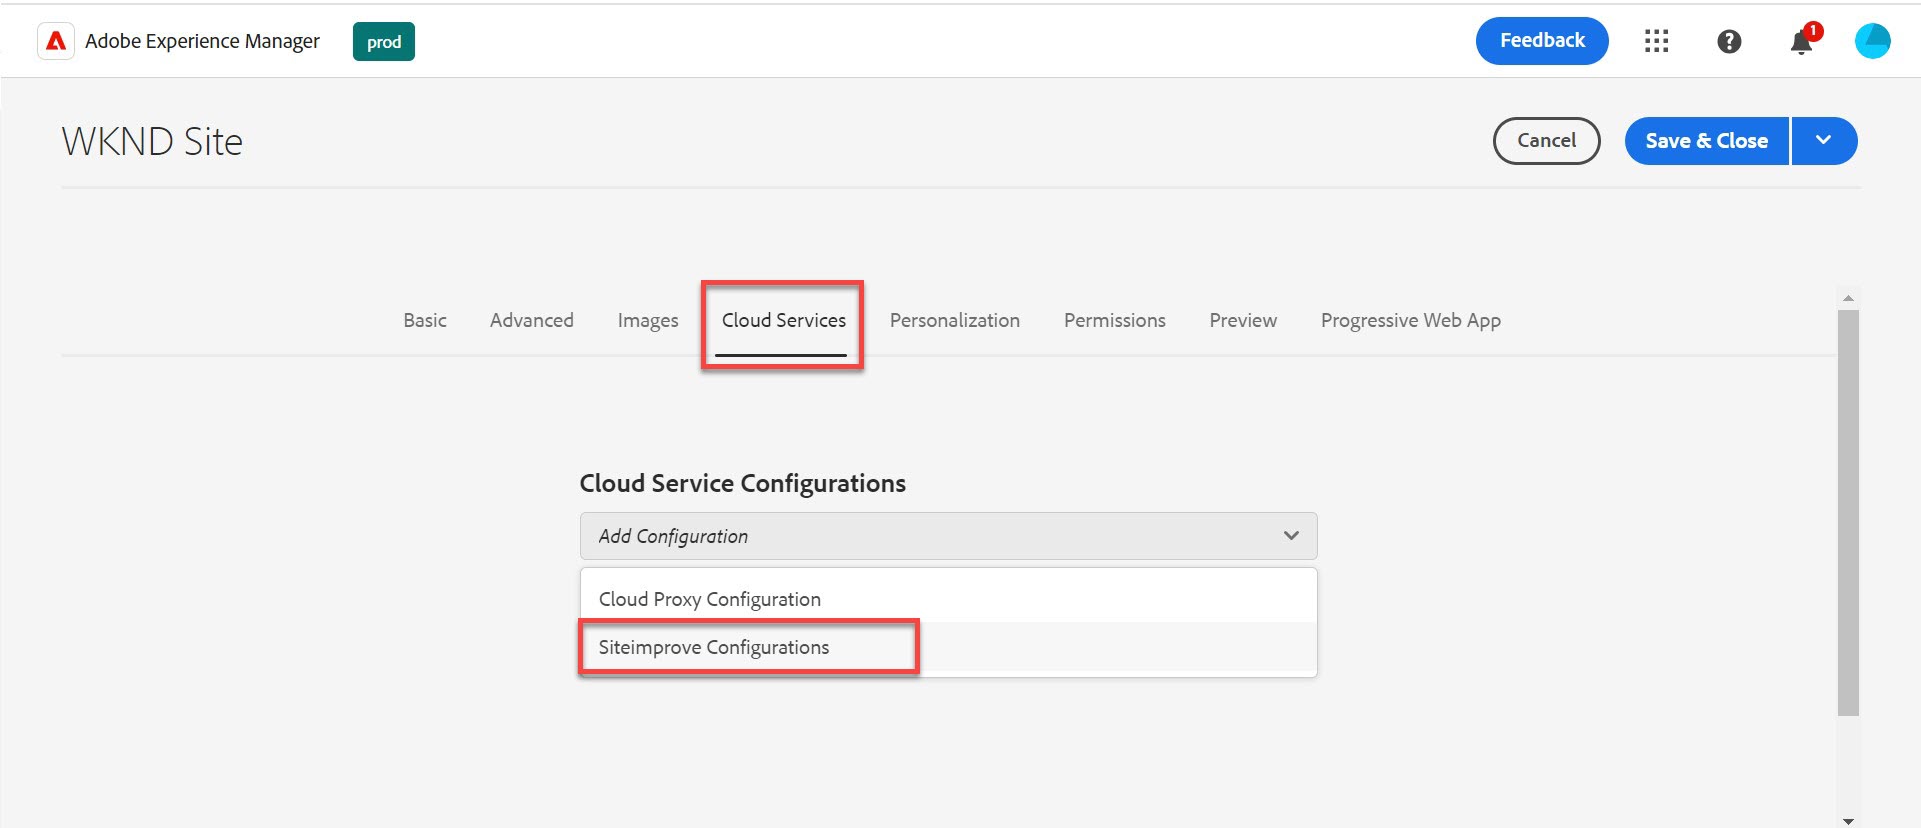Choose Cloud Proxy Configuration option
Image resolution: width=1921 pixels, height=828 pixels.
point(948,599)
